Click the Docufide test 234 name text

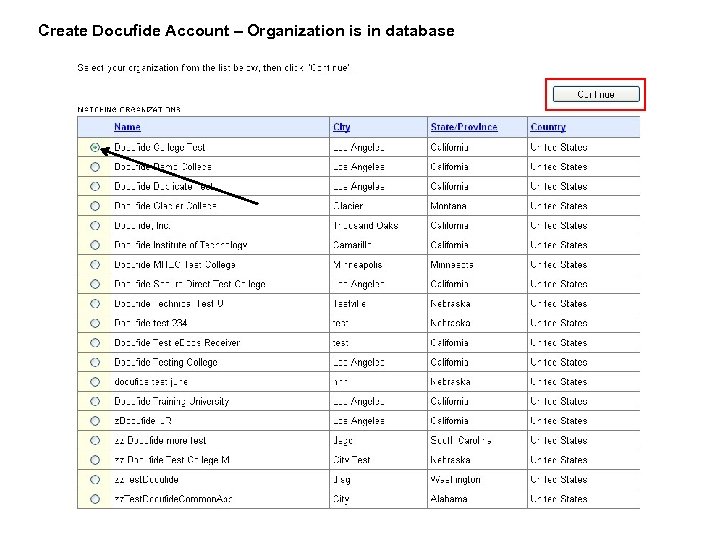click(151, 323)
